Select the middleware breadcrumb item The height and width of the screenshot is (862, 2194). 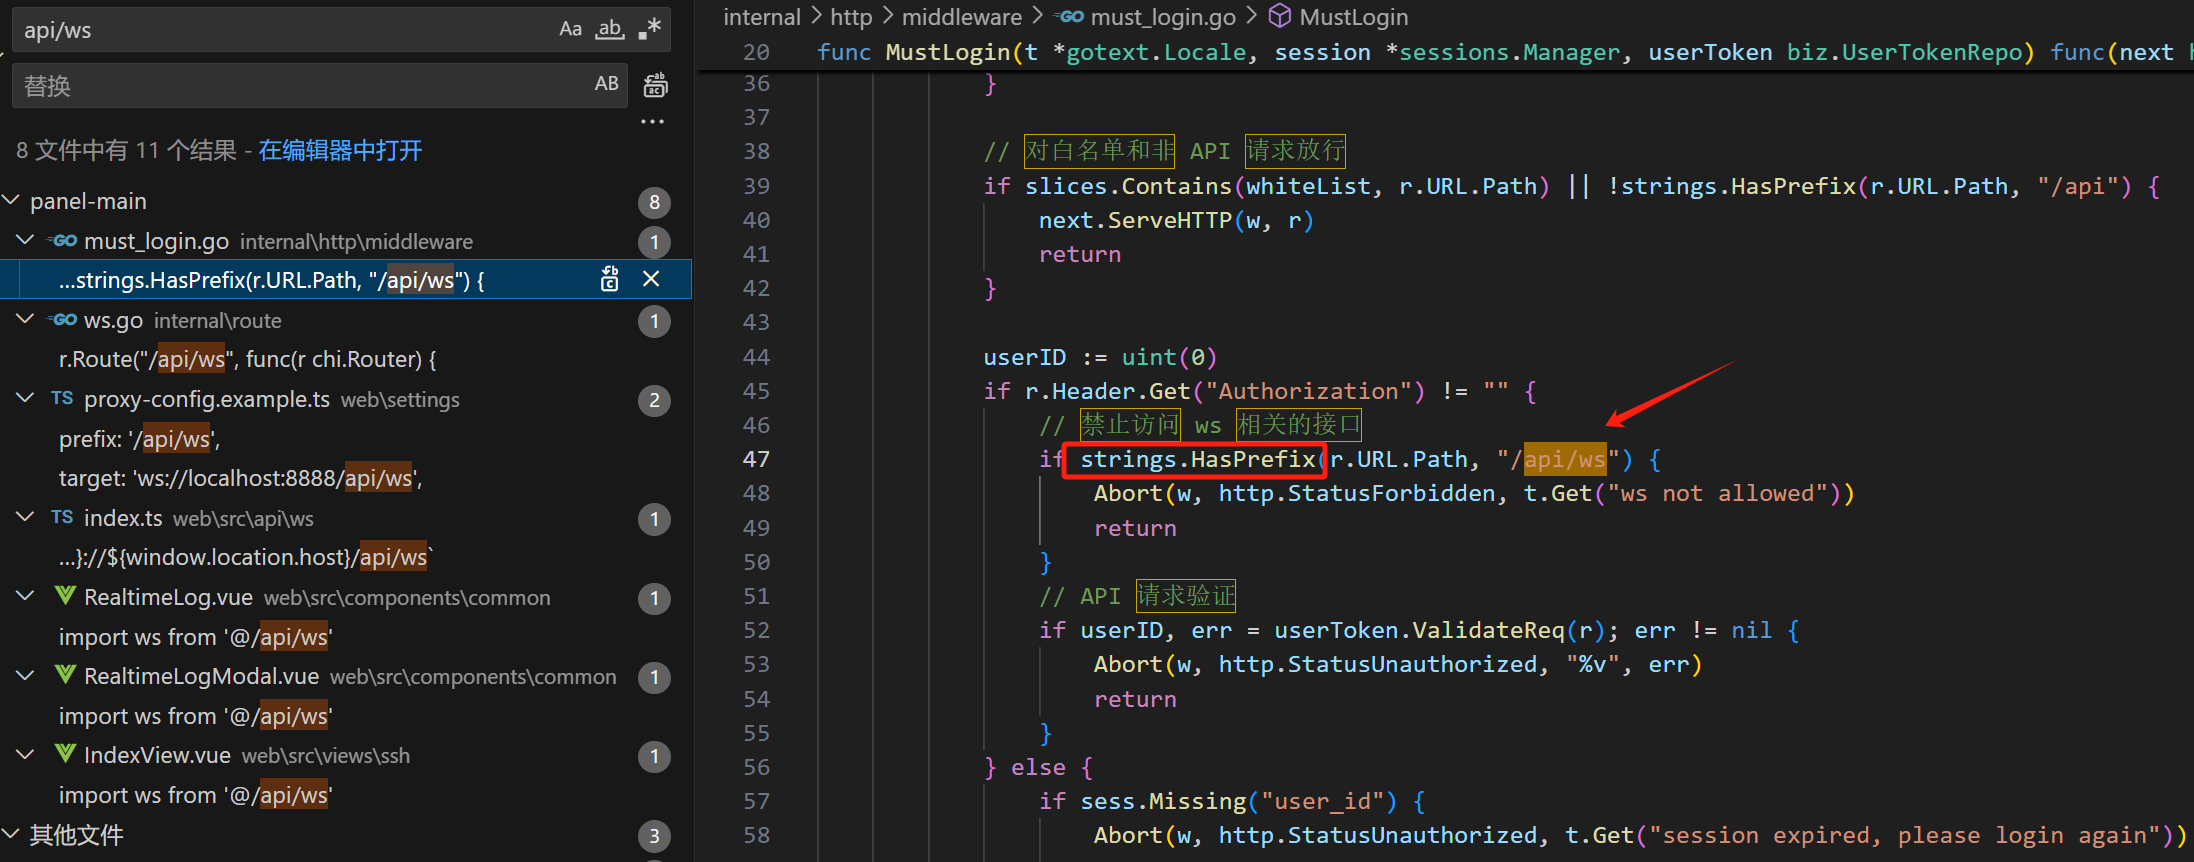pos(961,16)
